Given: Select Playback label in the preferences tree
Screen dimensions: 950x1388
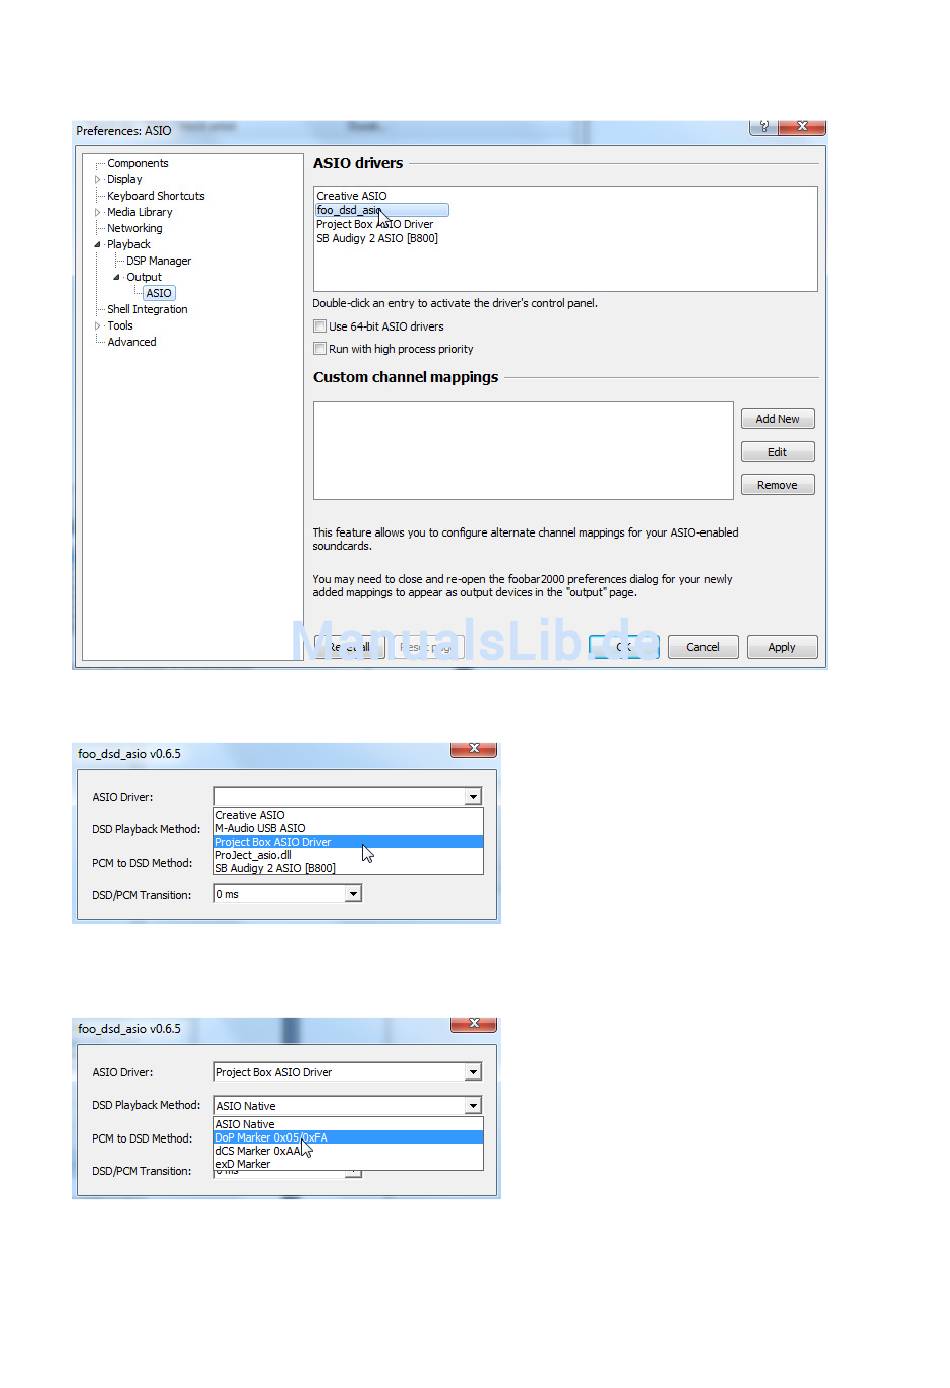Looking at the screenshot, I should pyautogui.click(x=129, y=244).
